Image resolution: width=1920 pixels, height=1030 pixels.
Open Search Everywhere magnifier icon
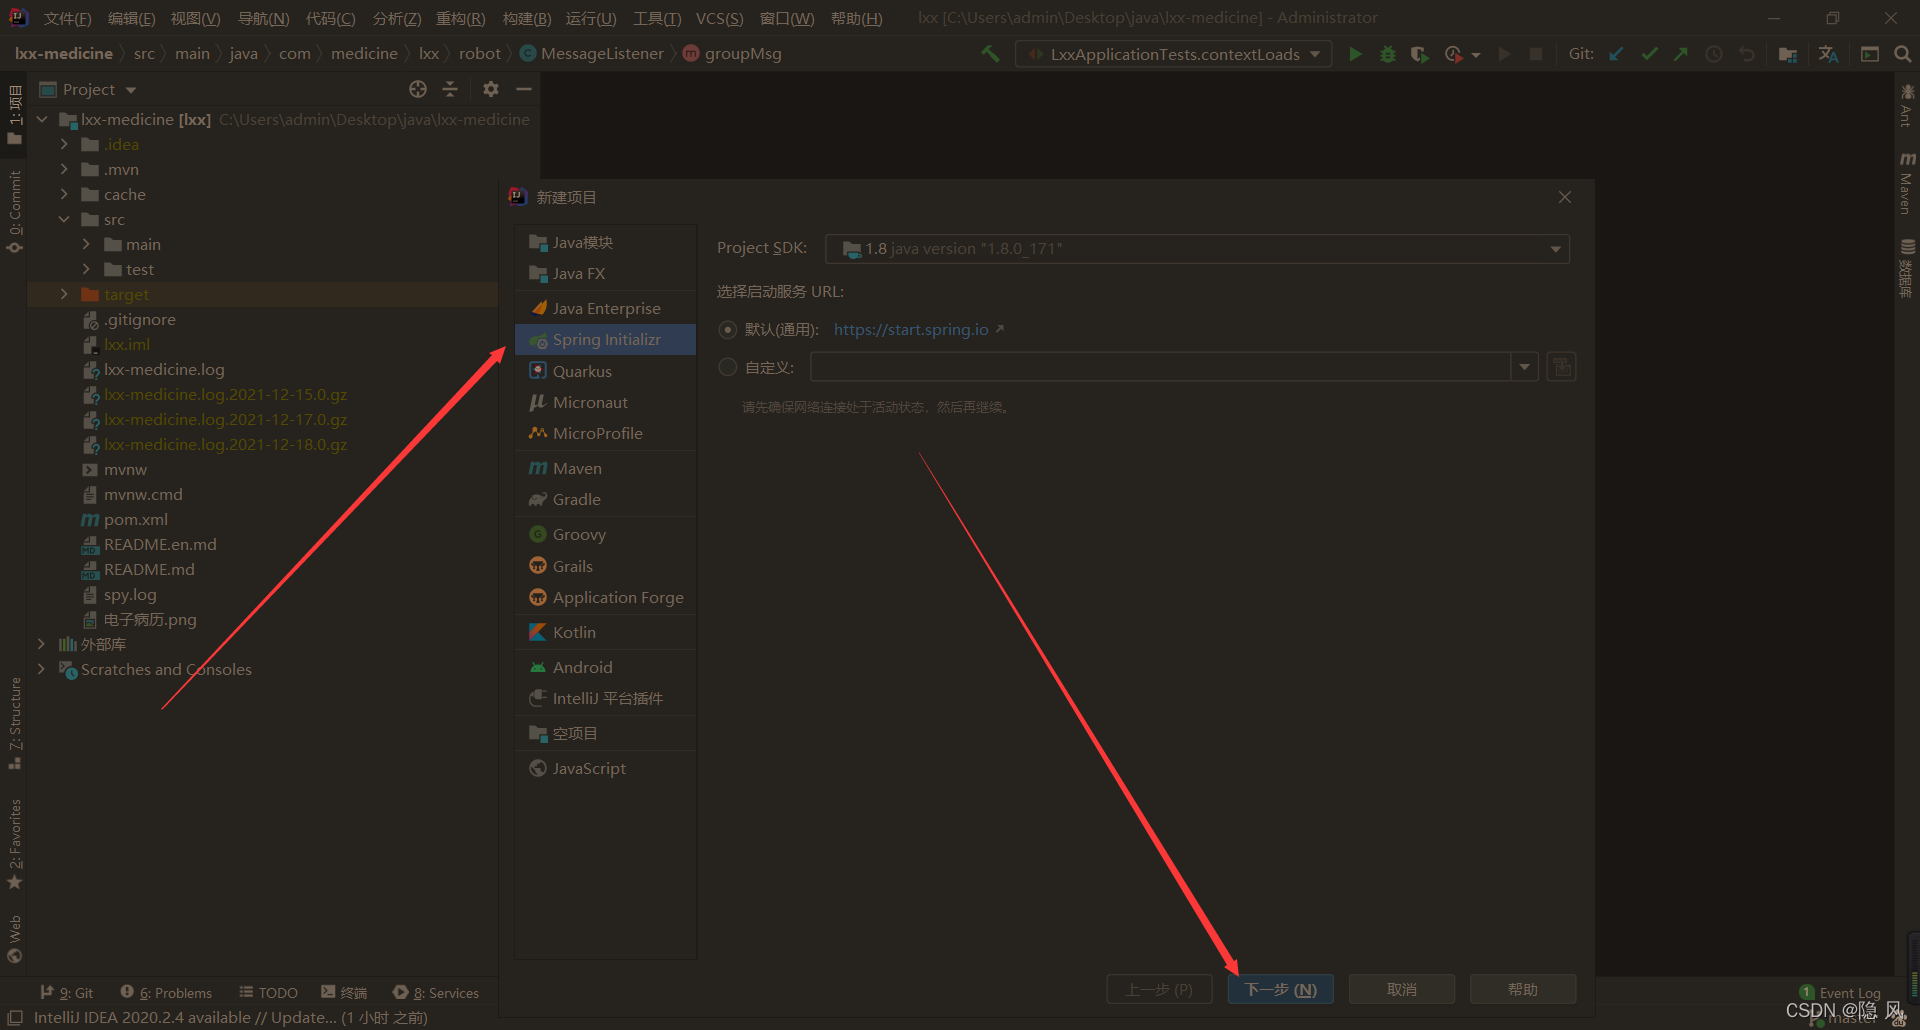(x=1902, y=54)
